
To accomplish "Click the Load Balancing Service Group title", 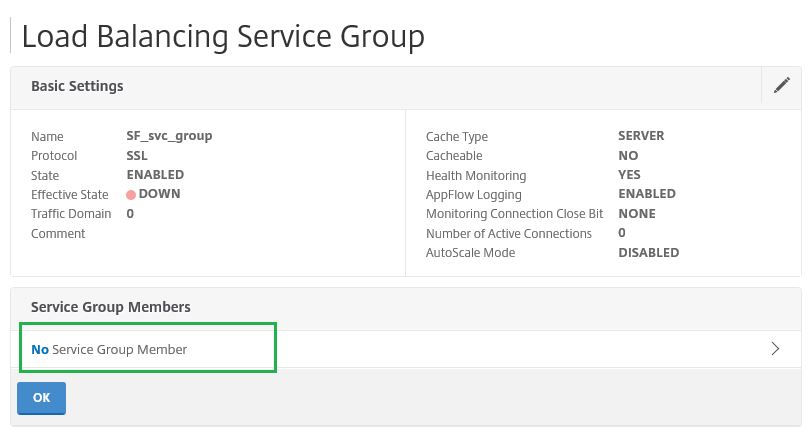I will [223, 37].
